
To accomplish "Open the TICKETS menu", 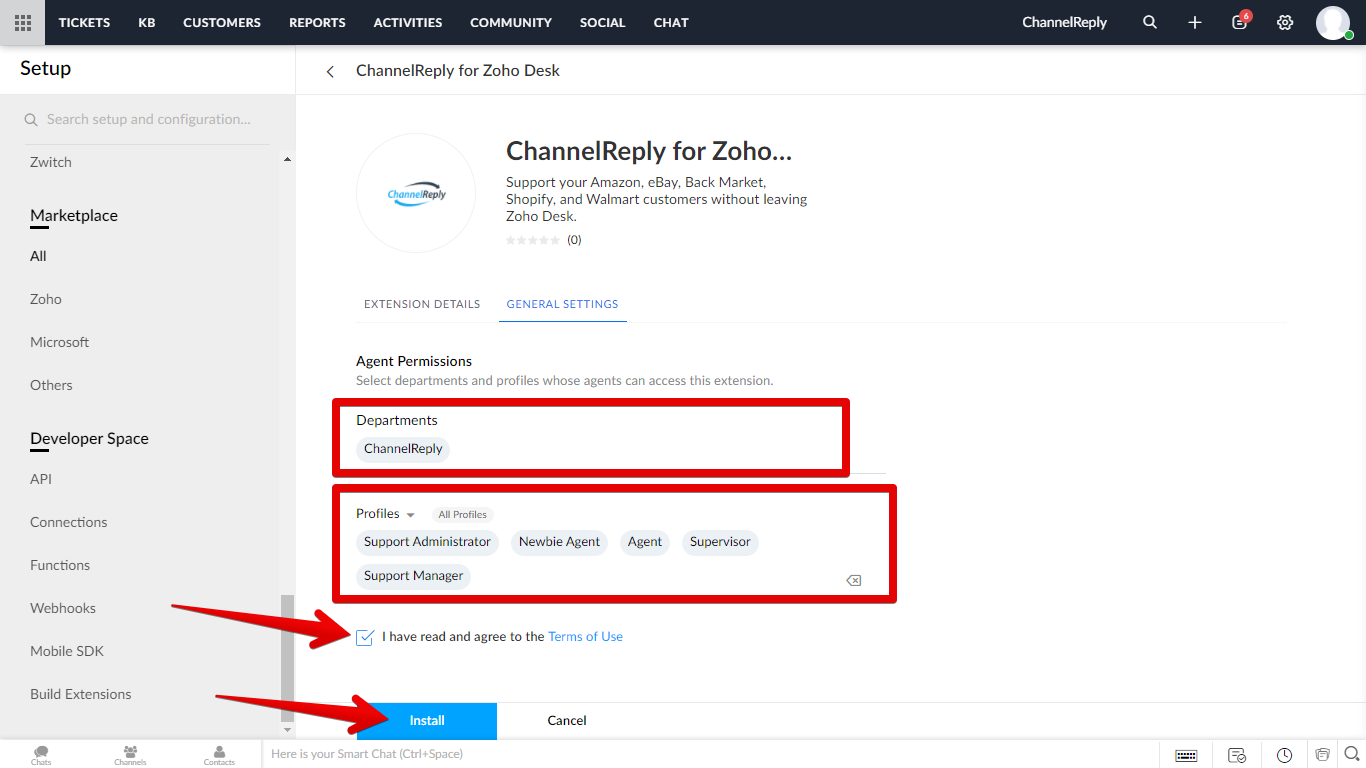I will click(x=84, y=22).
